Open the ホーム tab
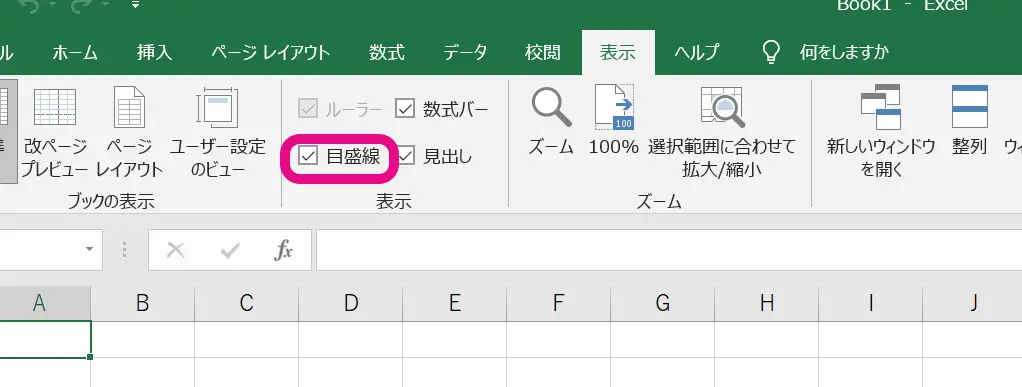 tap(74, 52)
